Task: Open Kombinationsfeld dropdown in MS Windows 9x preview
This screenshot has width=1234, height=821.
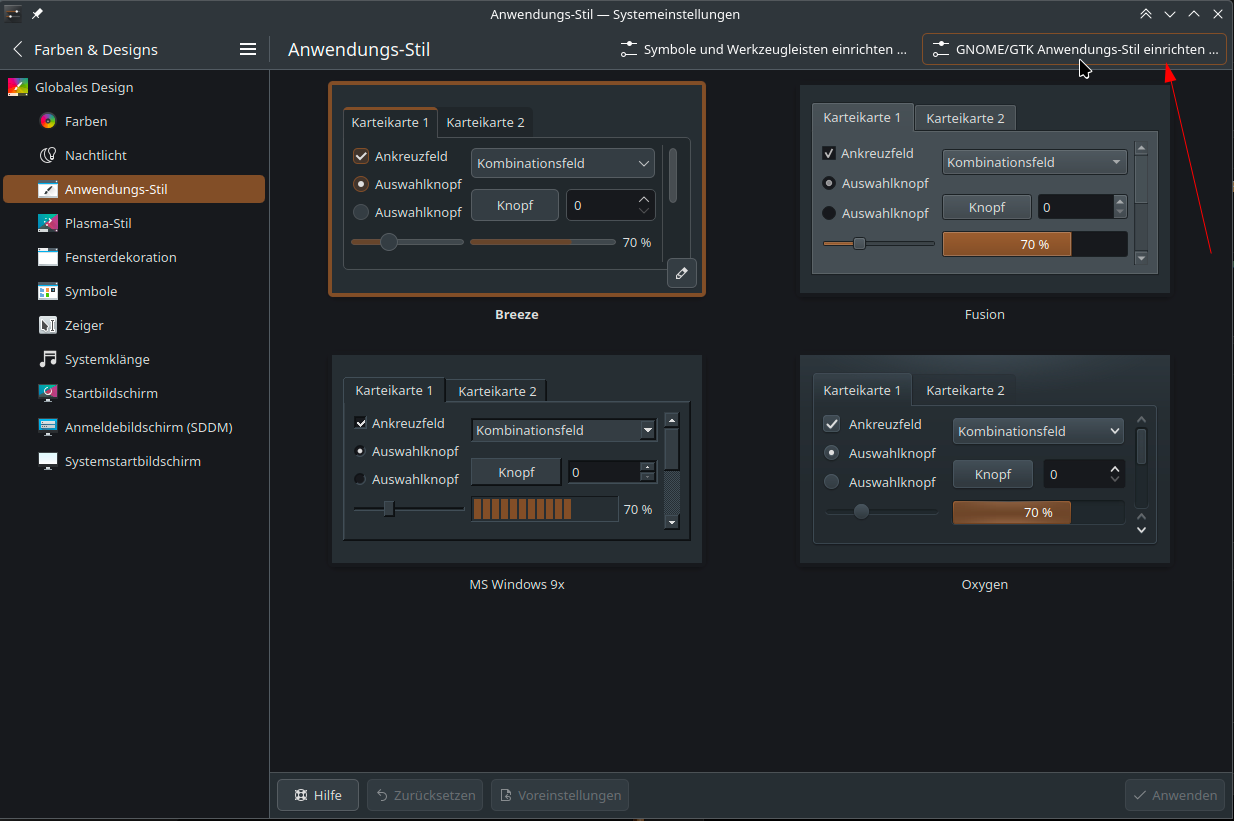Action: [564, 430]
